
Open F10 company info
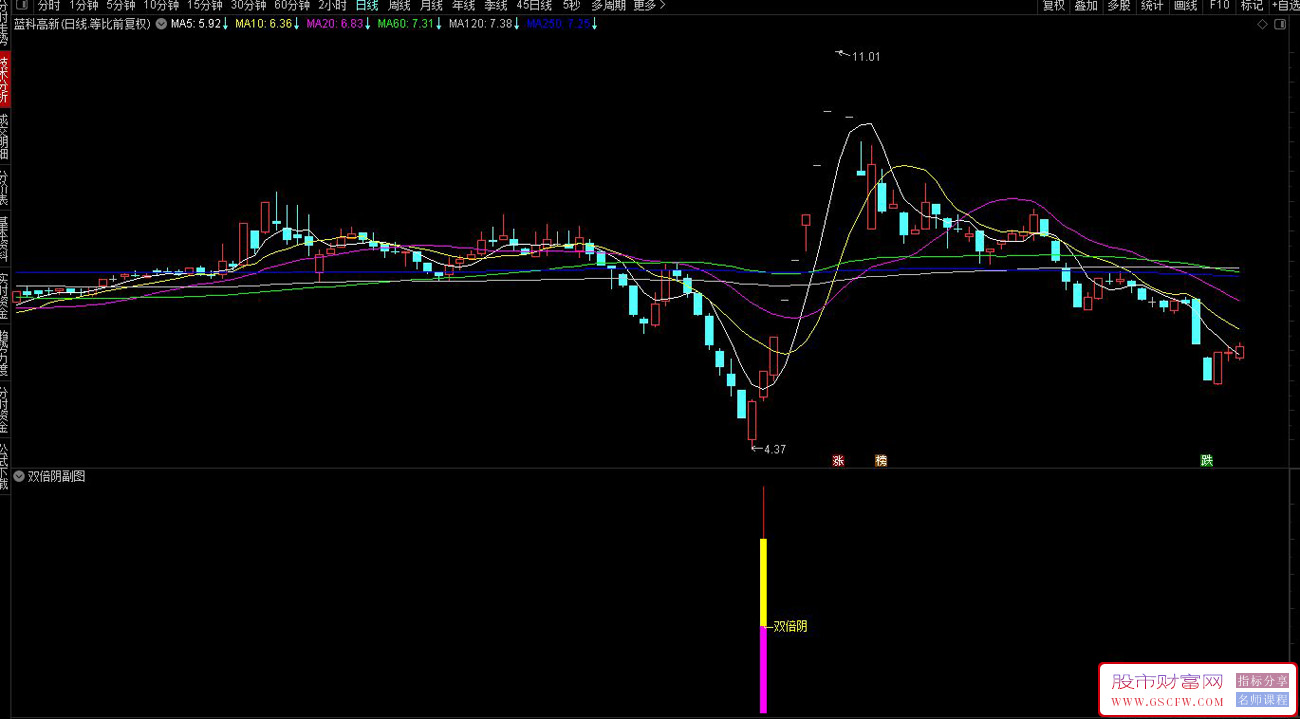pos(1219,5)
